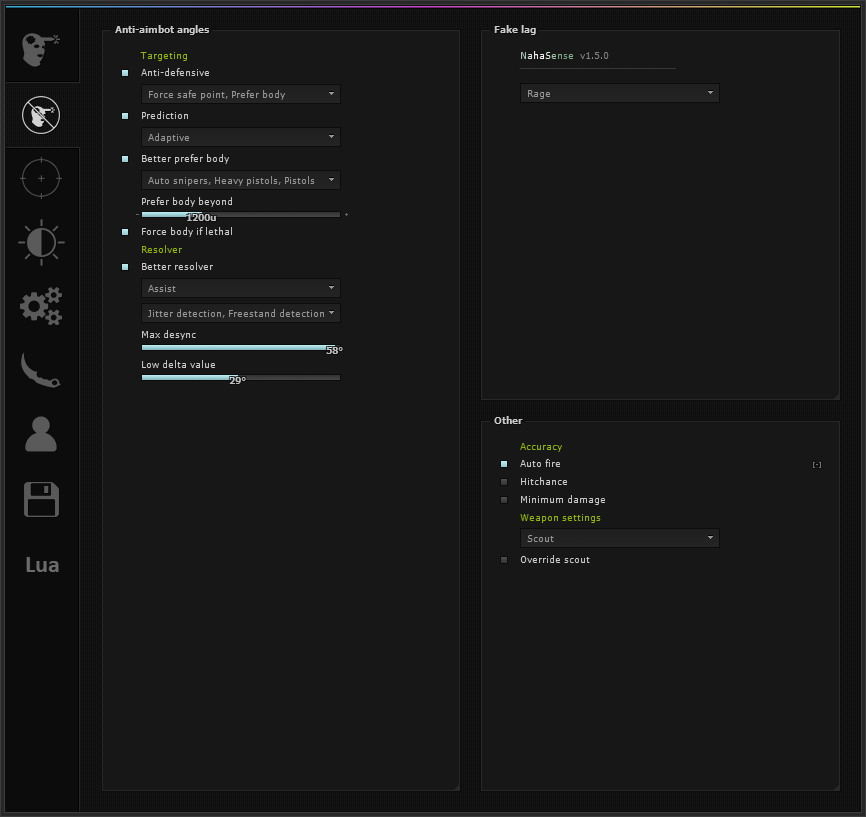Image resolution: width=866 pixels, height=817 pixels.
Task: Click the Other group title
Action: point(508,421)
